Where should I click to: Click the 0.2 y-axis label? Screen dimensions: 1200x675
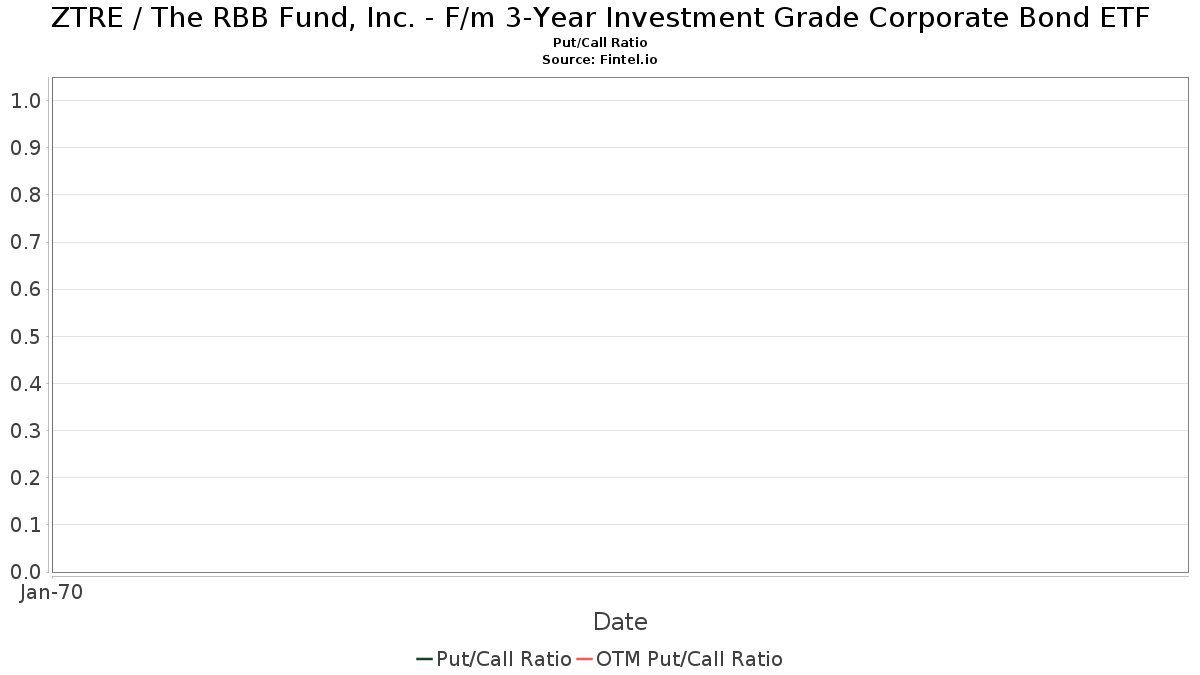click(25, 477)
